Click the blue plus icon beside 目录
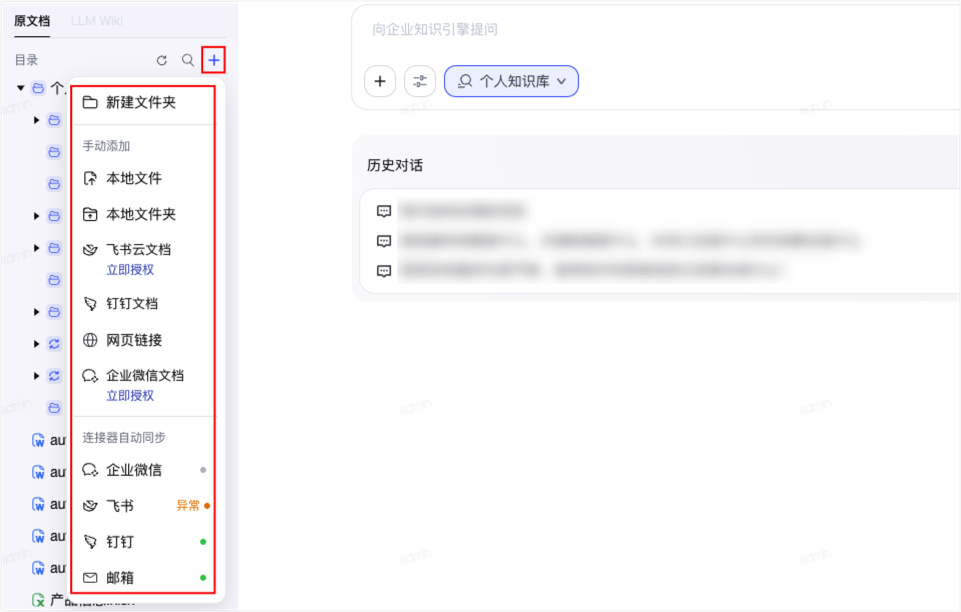The image size is (961, 612). pos(213,60)
